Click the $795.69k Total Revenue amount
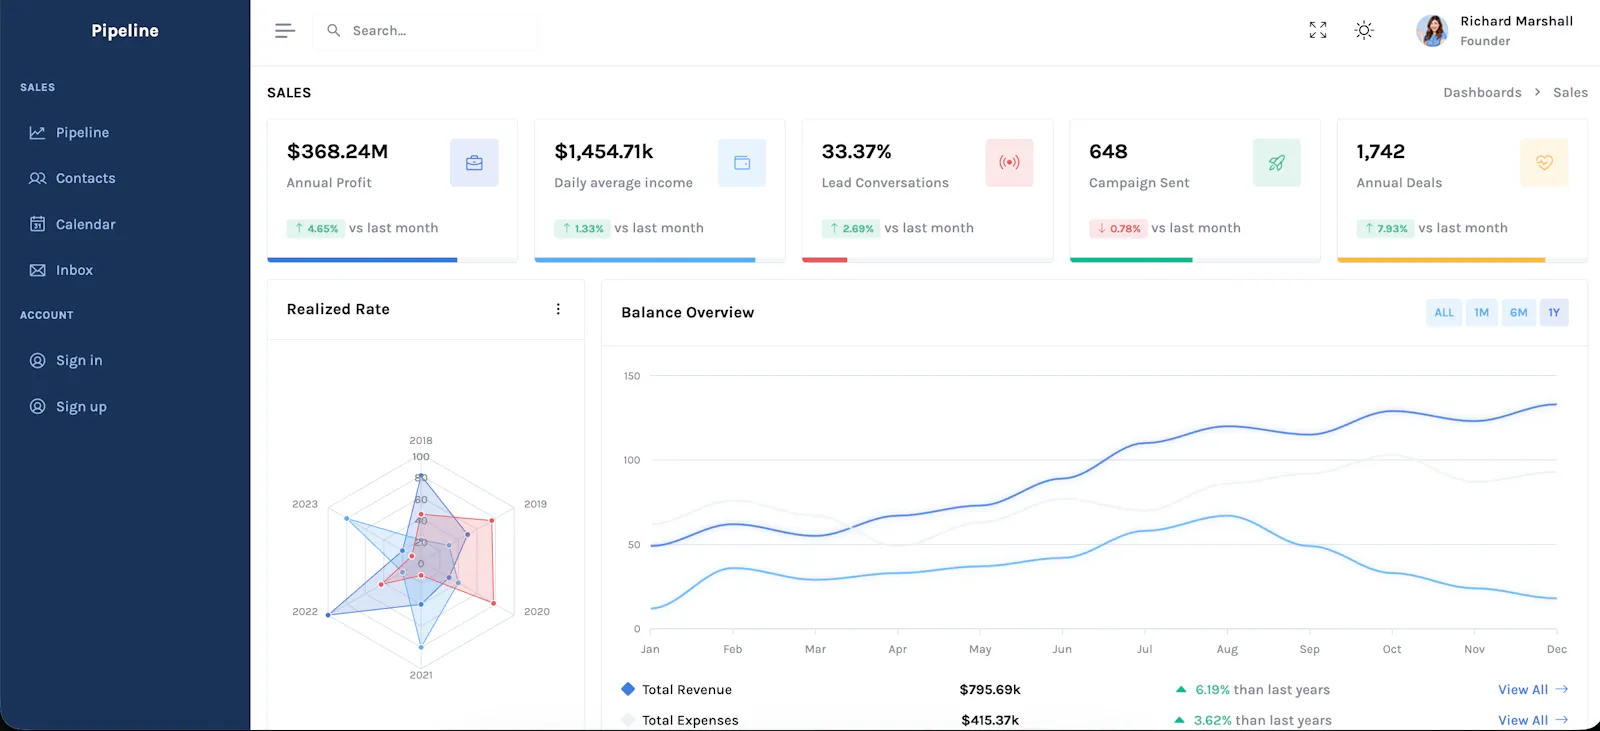This screenshot has width=1600, height=731. tap(990, 690)
